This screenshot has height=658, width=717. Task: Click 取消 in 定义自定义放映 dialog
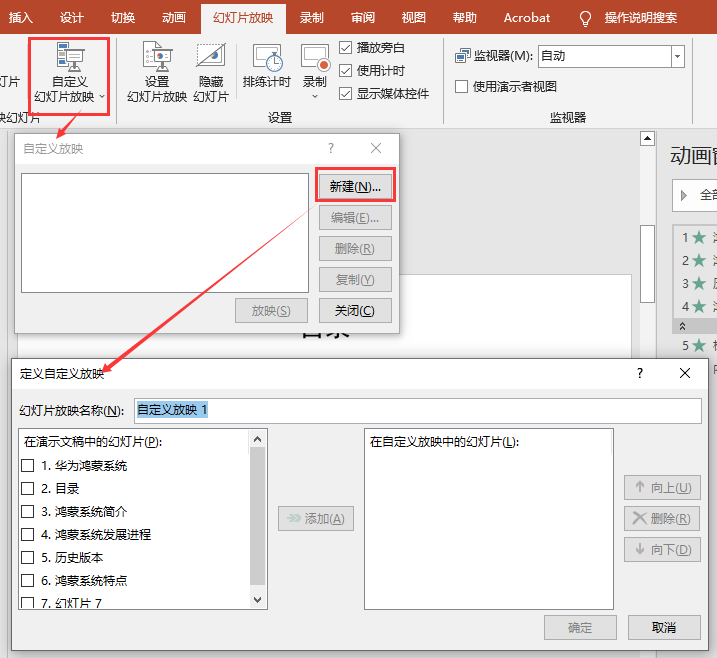click(663, 628)
